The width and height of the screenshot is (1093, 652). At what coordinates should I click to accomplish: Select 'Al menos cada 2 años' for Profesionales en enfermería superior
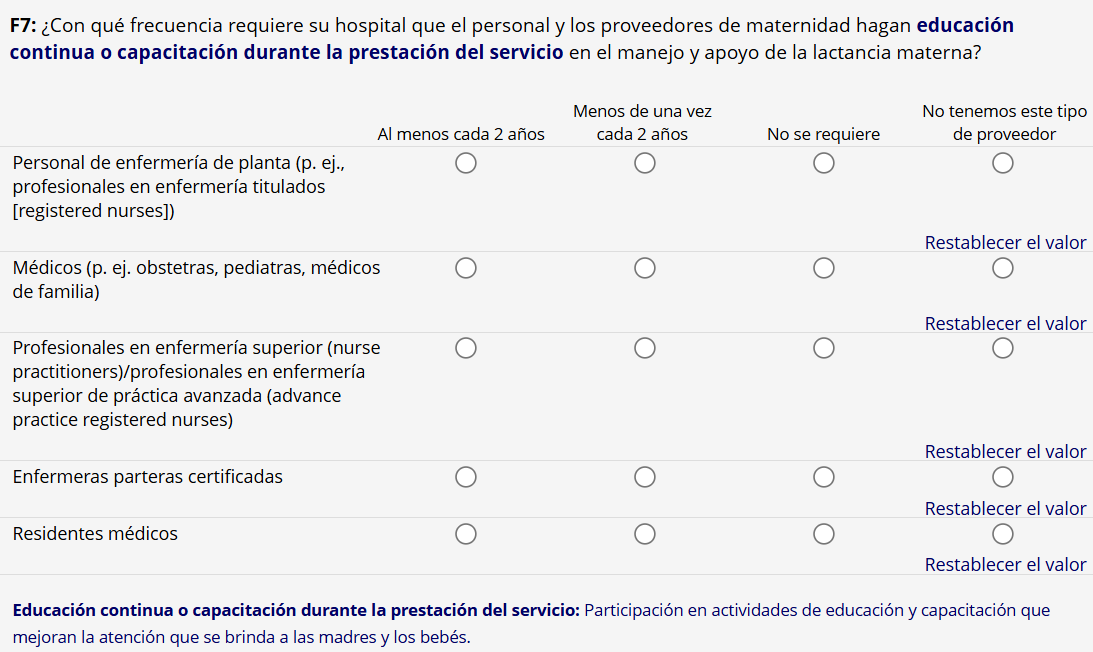(x=465, y=348)
